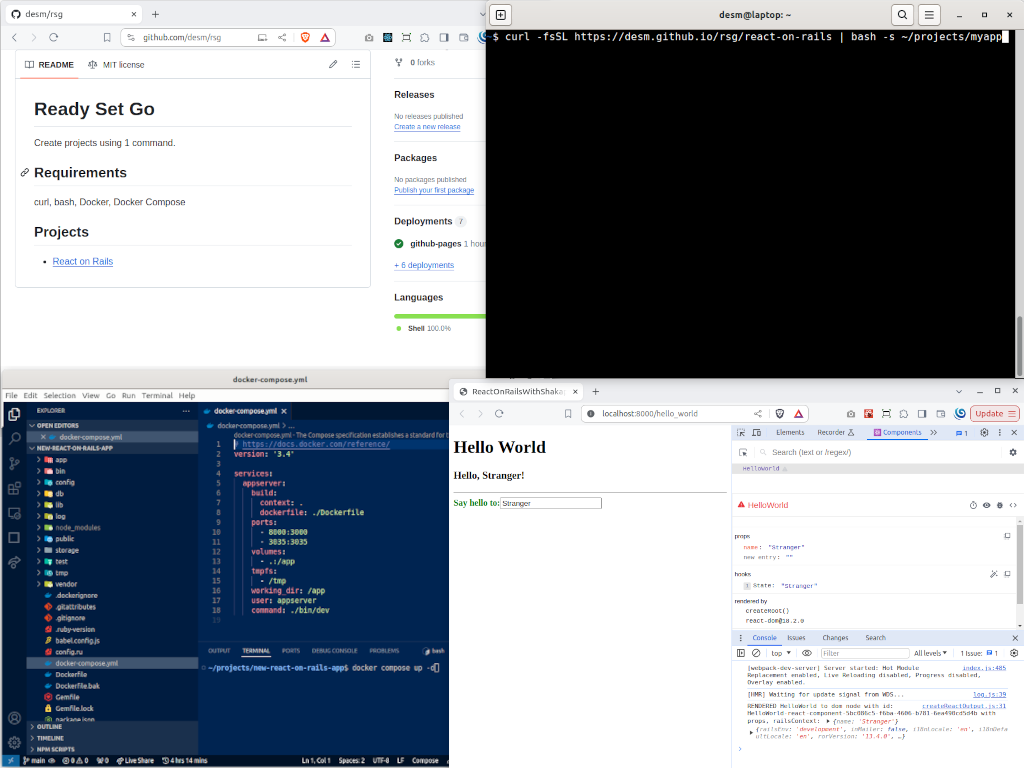The width and height of the screenshot is (1024, 768).
Task: Open the MIT license tab on GitHub
Action: [x=116, y=65]
